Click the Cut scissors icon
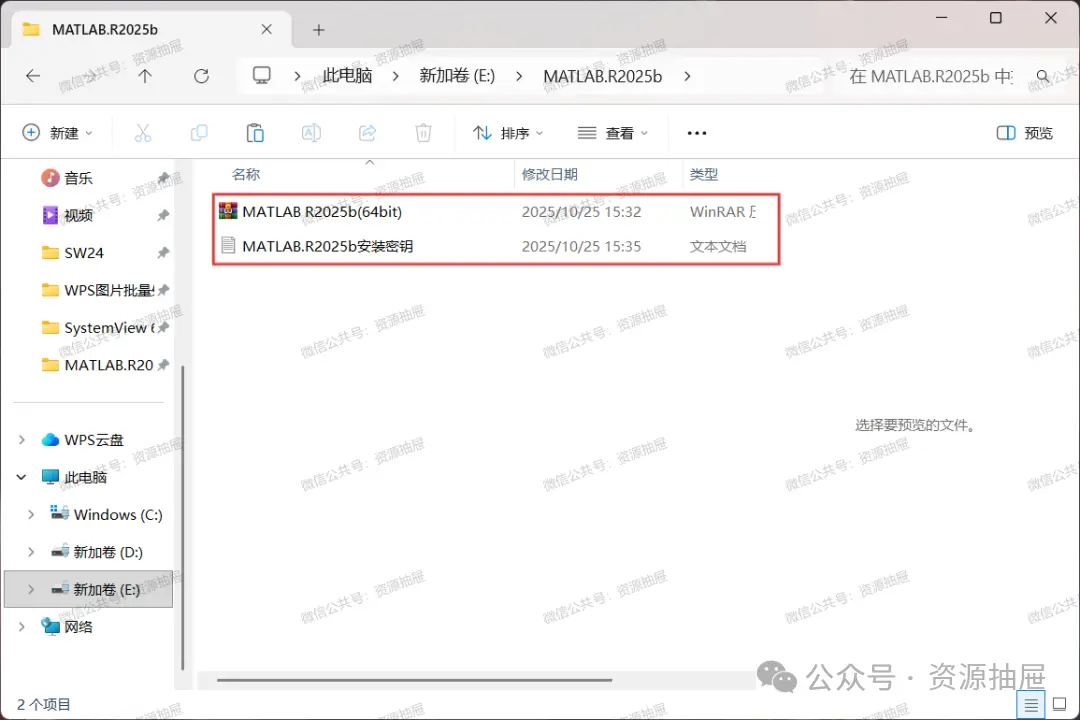 point(143,133)
